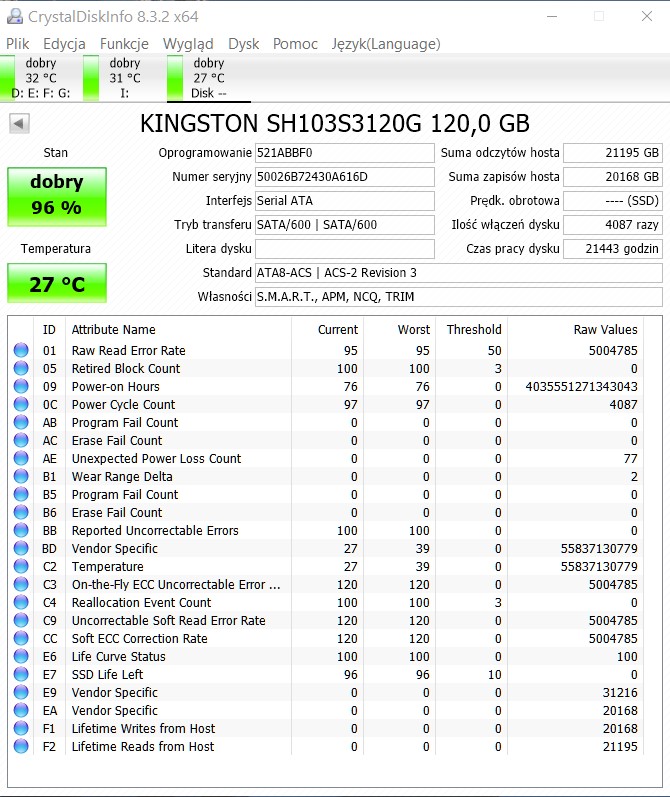The image size is (670, 797).
Task: Click status circle for Power-on Hours
Action: [x=21, y=386]
